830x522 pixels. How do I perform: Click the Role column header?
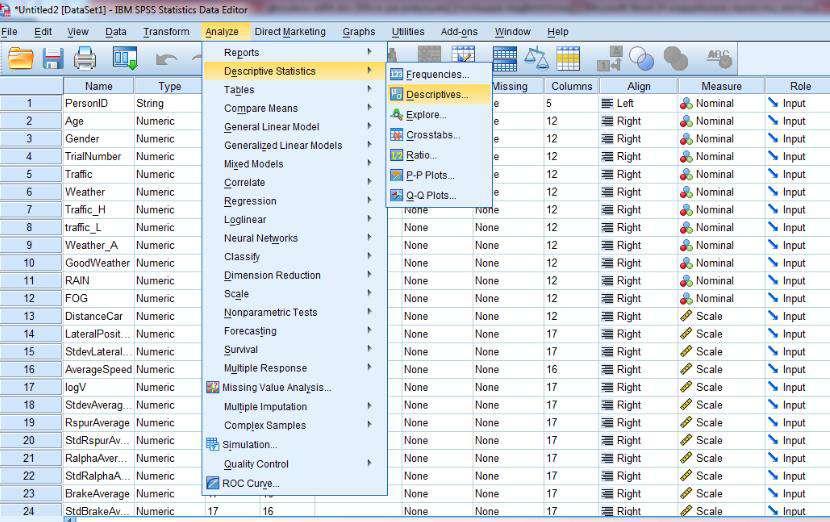(800, 86)
